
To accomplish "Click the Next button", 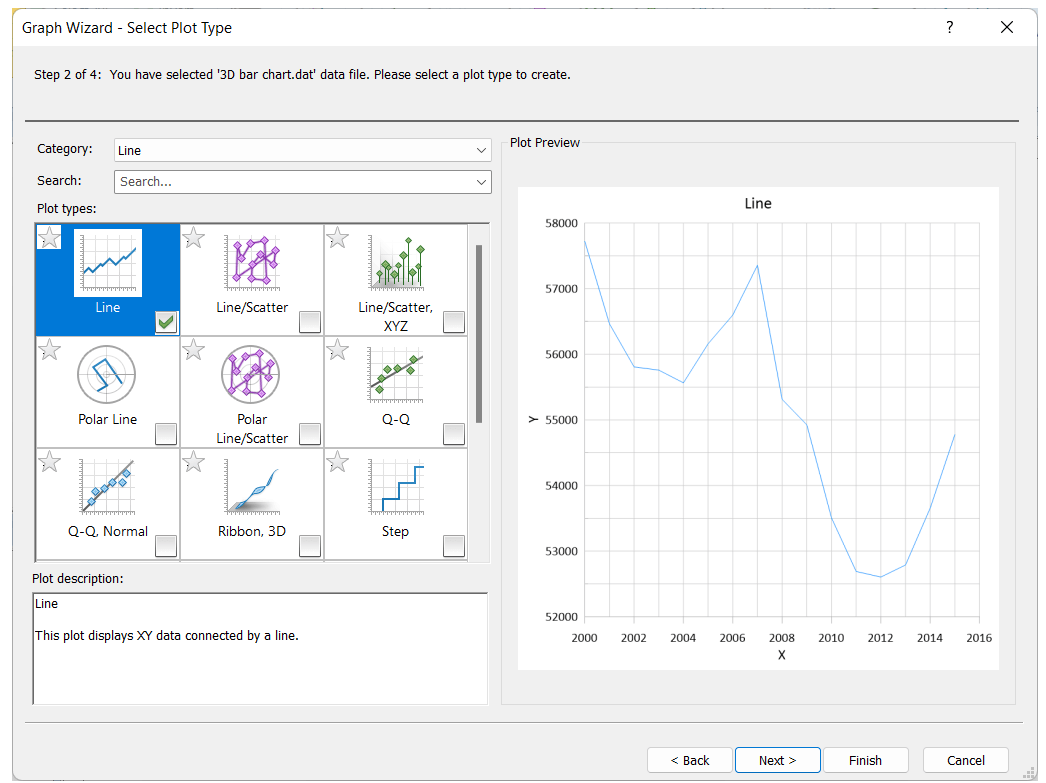I will [777, 760].
